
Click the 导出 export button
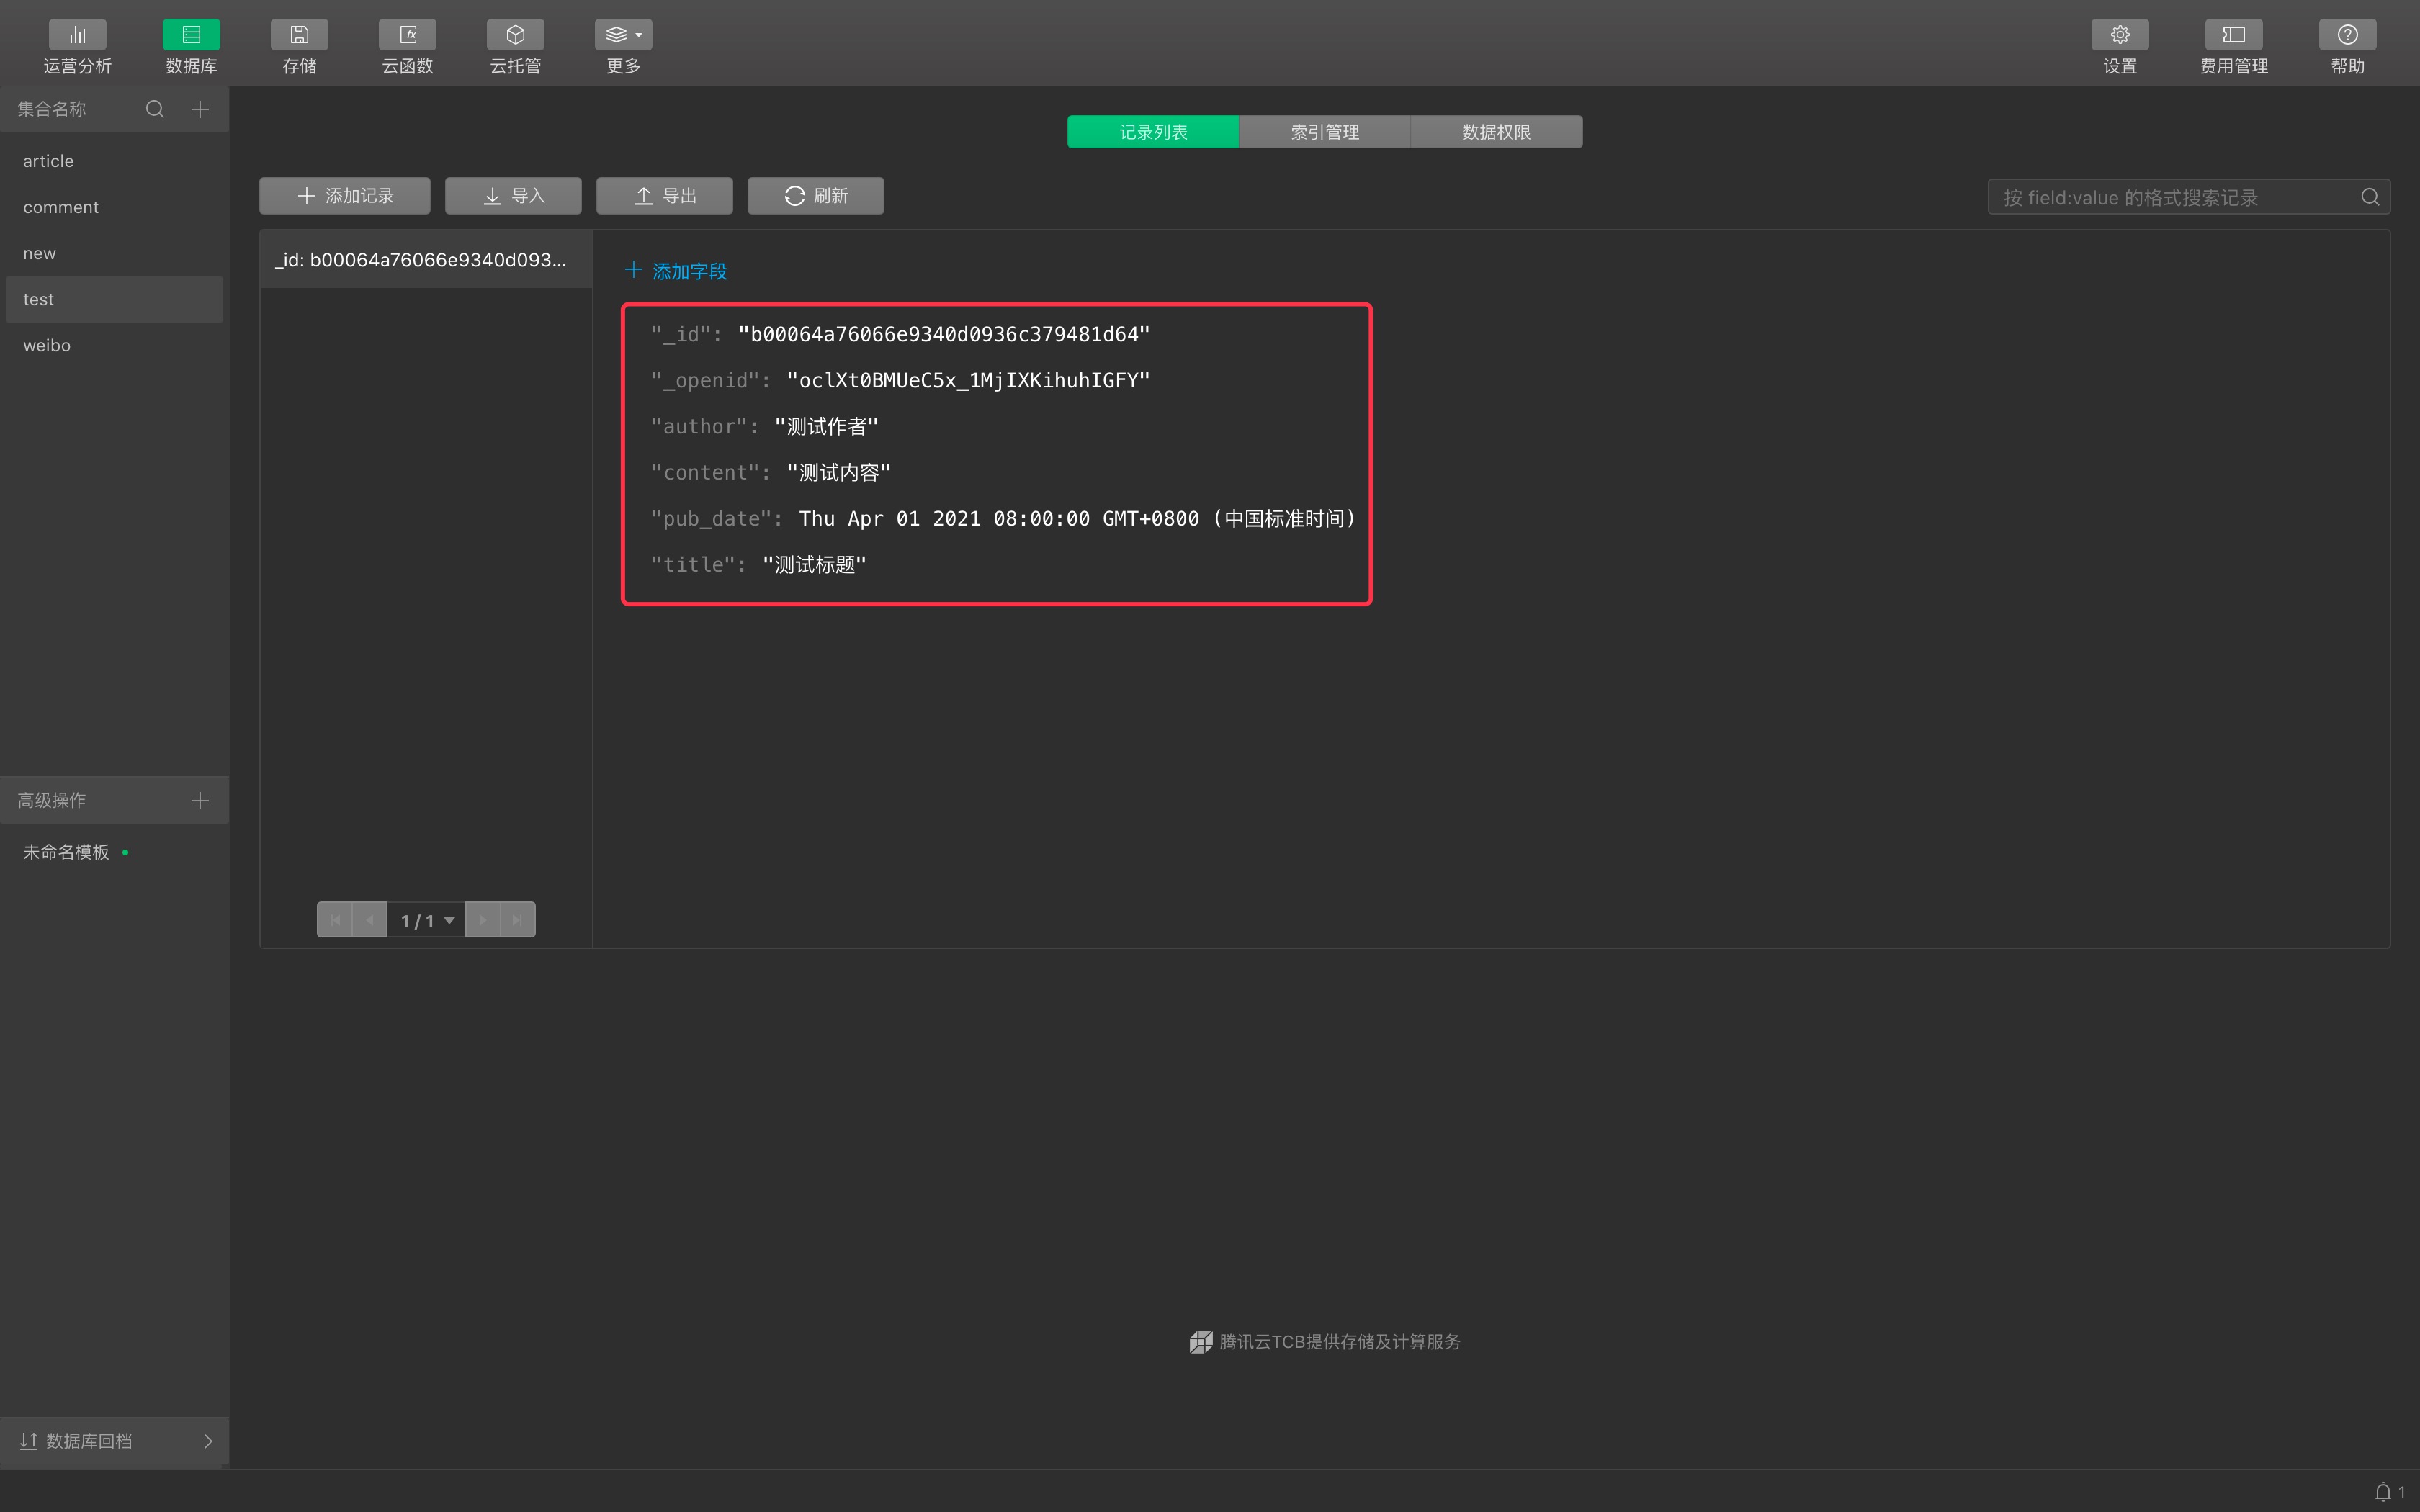click(x=664, y=196)
